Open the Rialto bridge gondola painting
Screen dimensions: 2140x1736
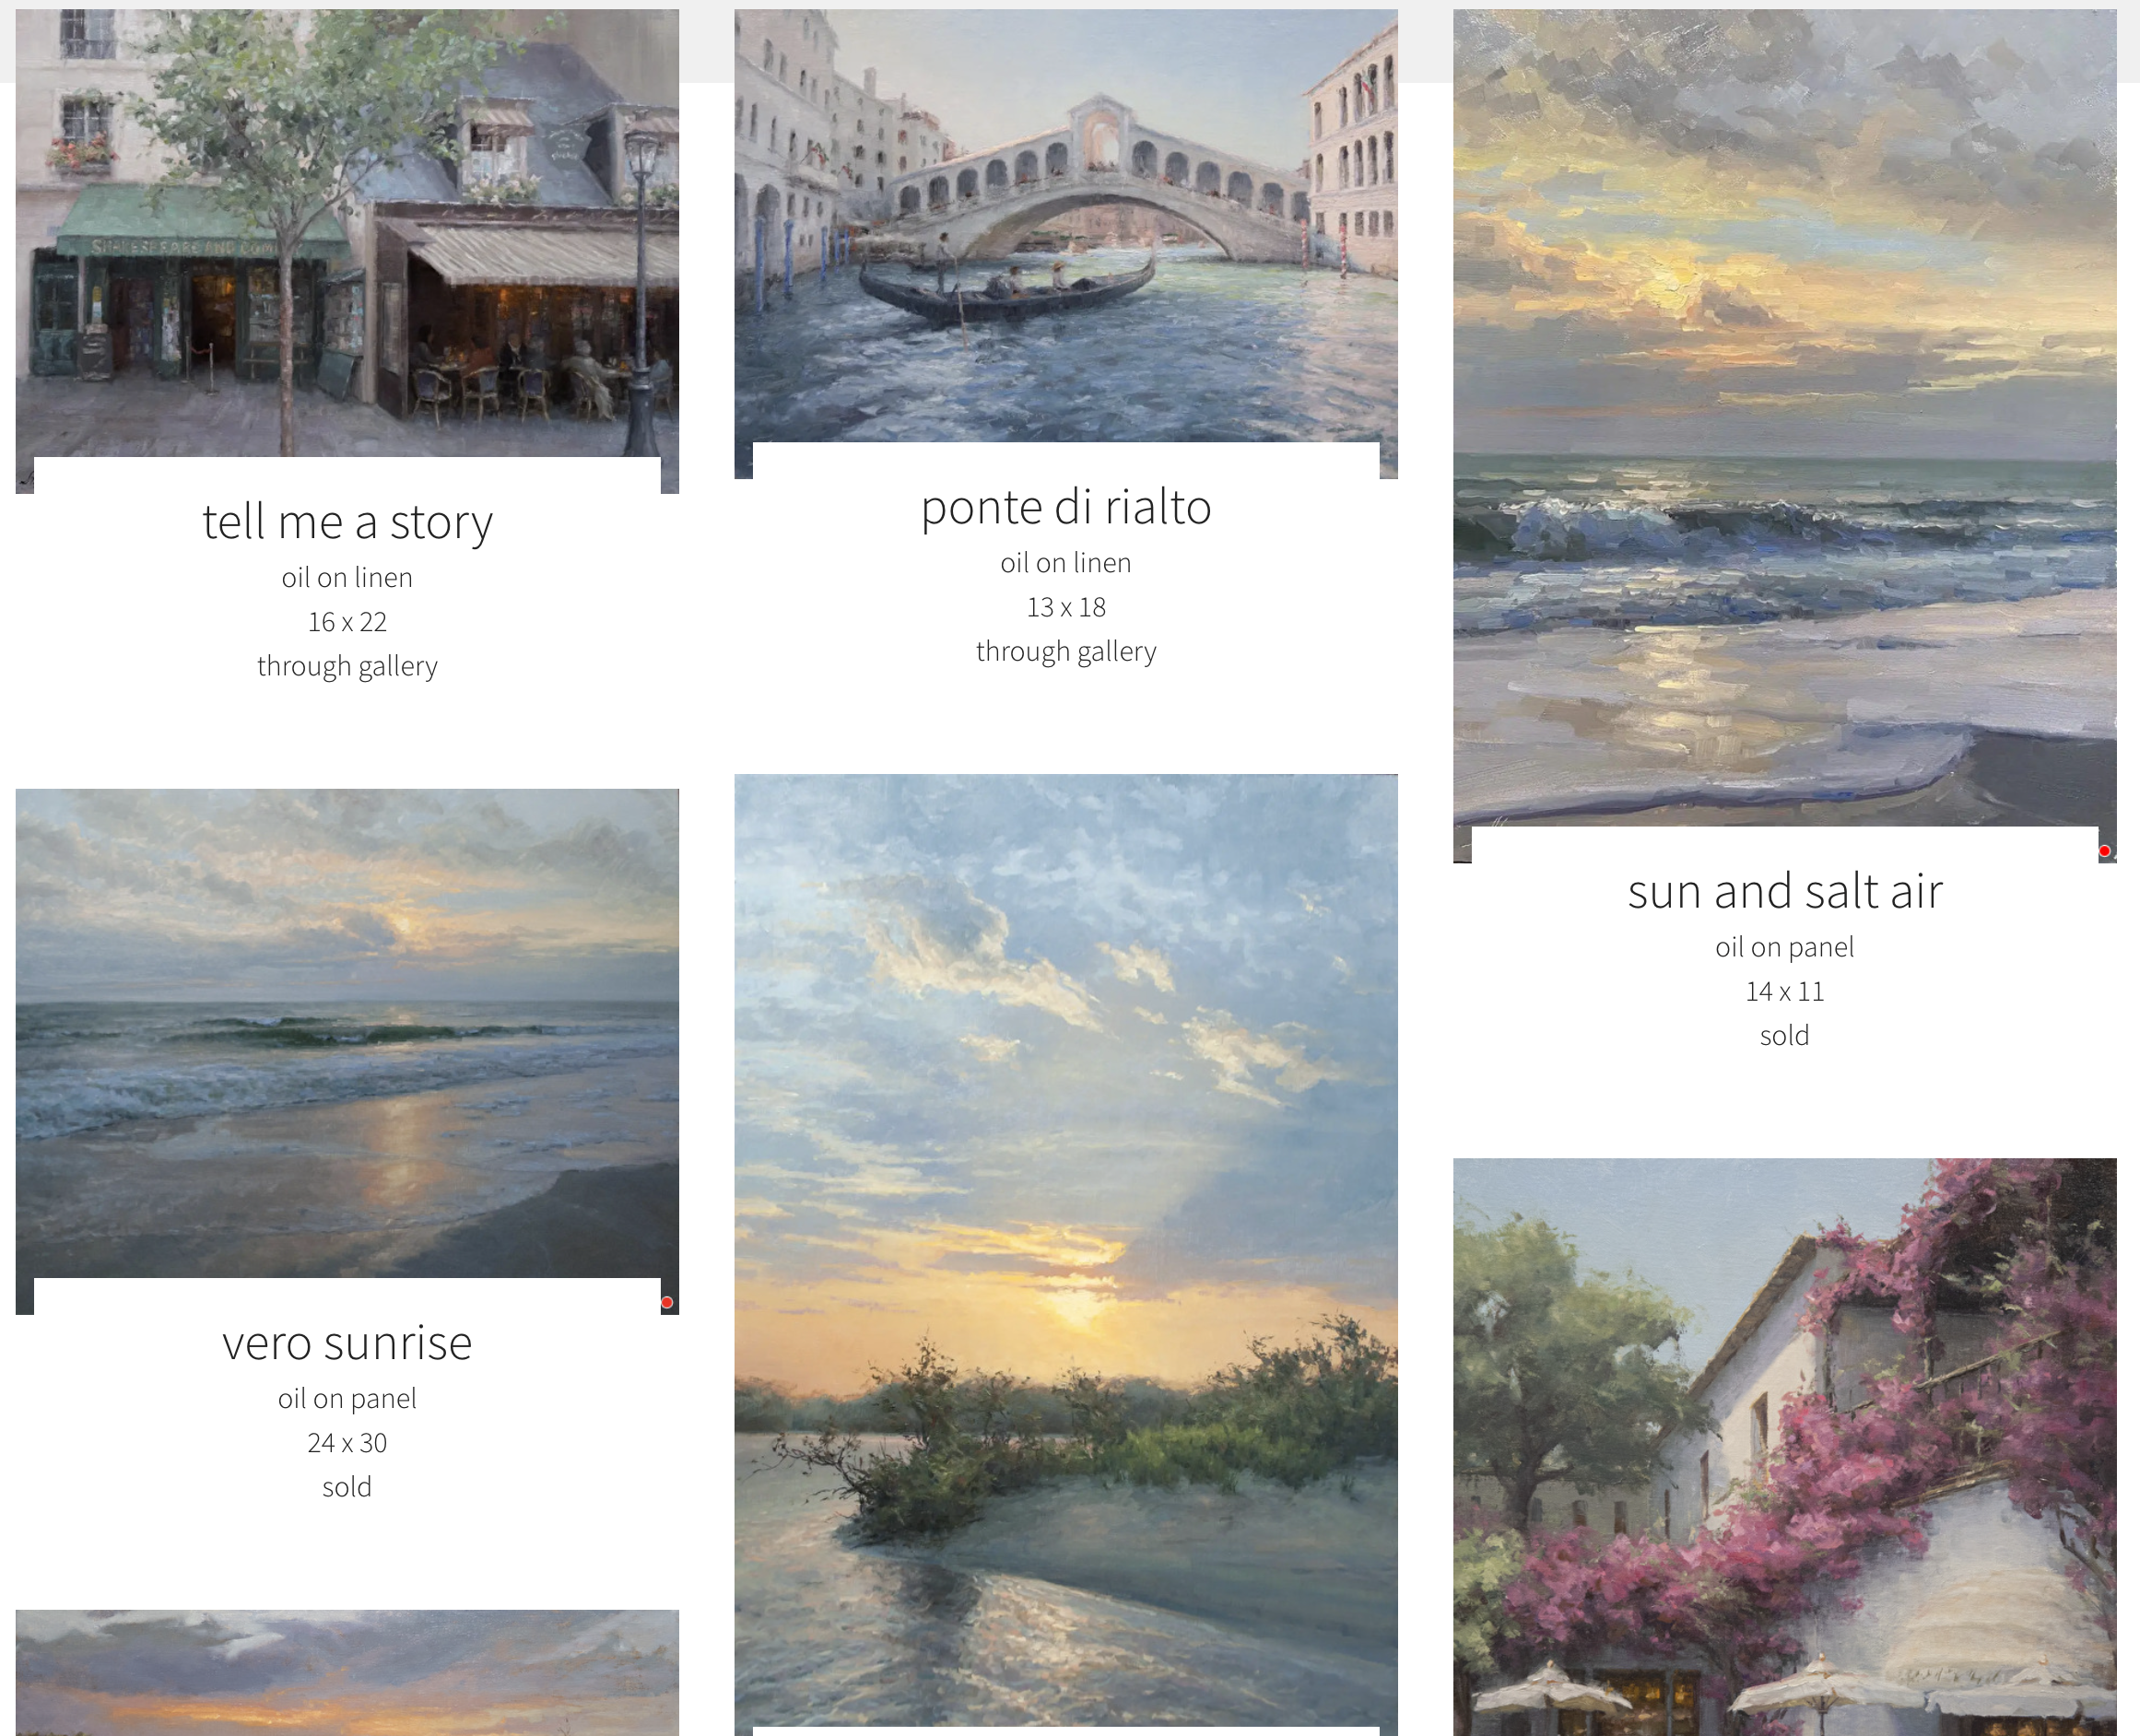[1066, 226]
